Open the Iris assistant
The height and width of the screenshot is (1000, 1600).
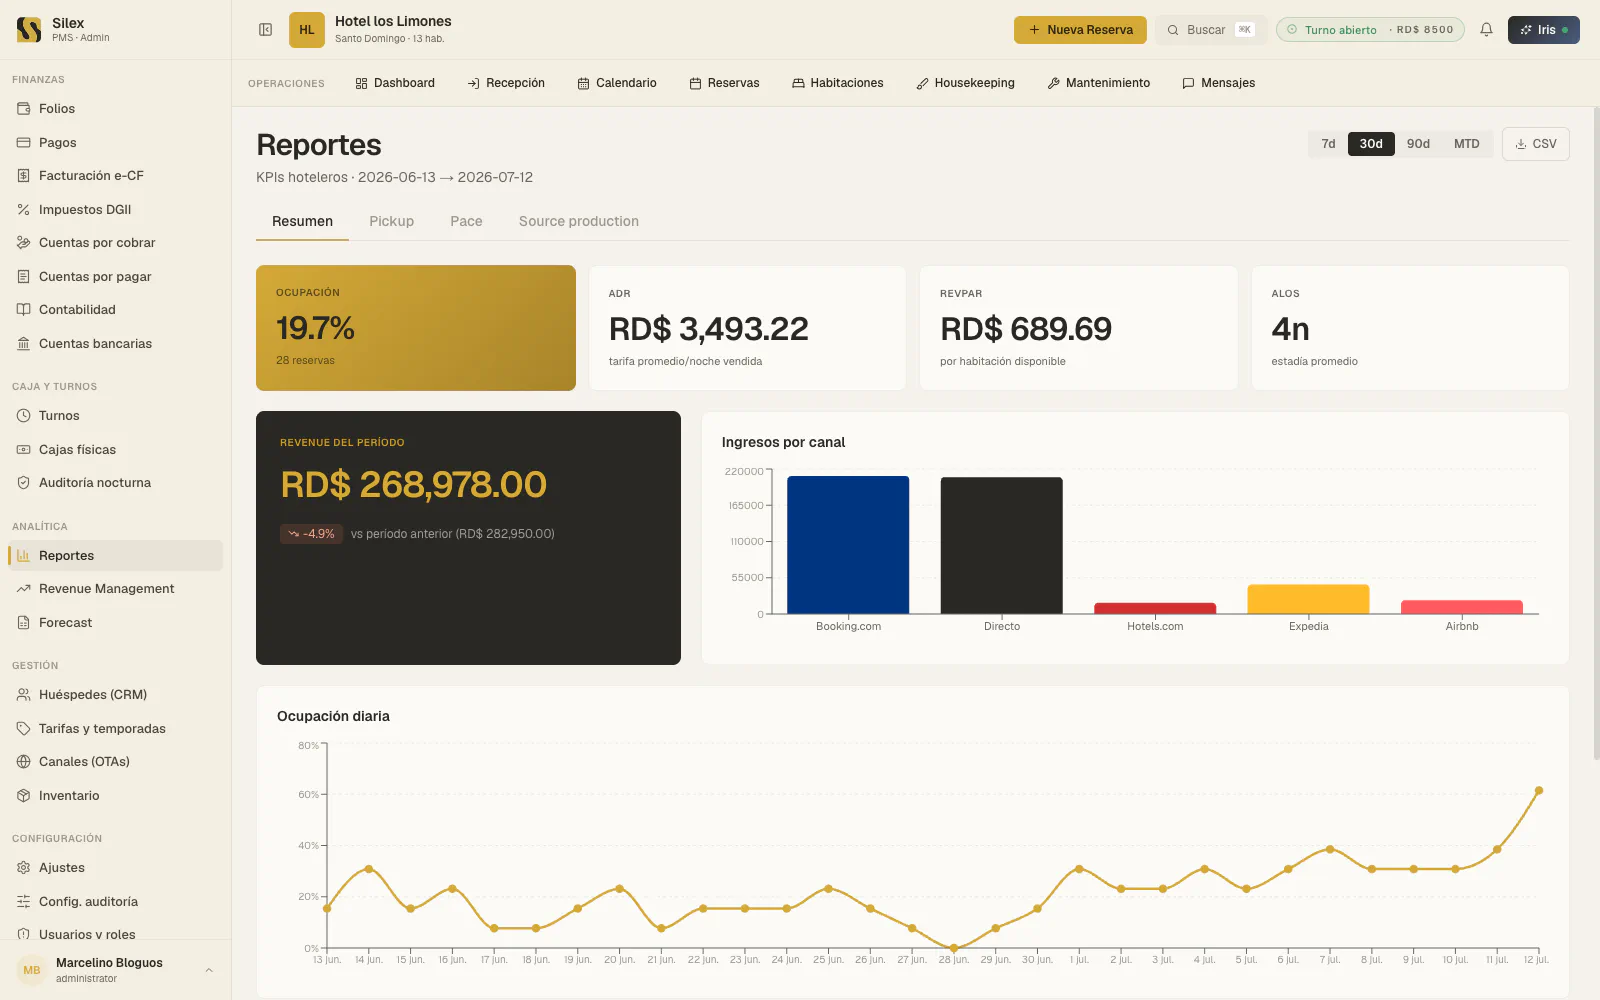click(1543, 30)
